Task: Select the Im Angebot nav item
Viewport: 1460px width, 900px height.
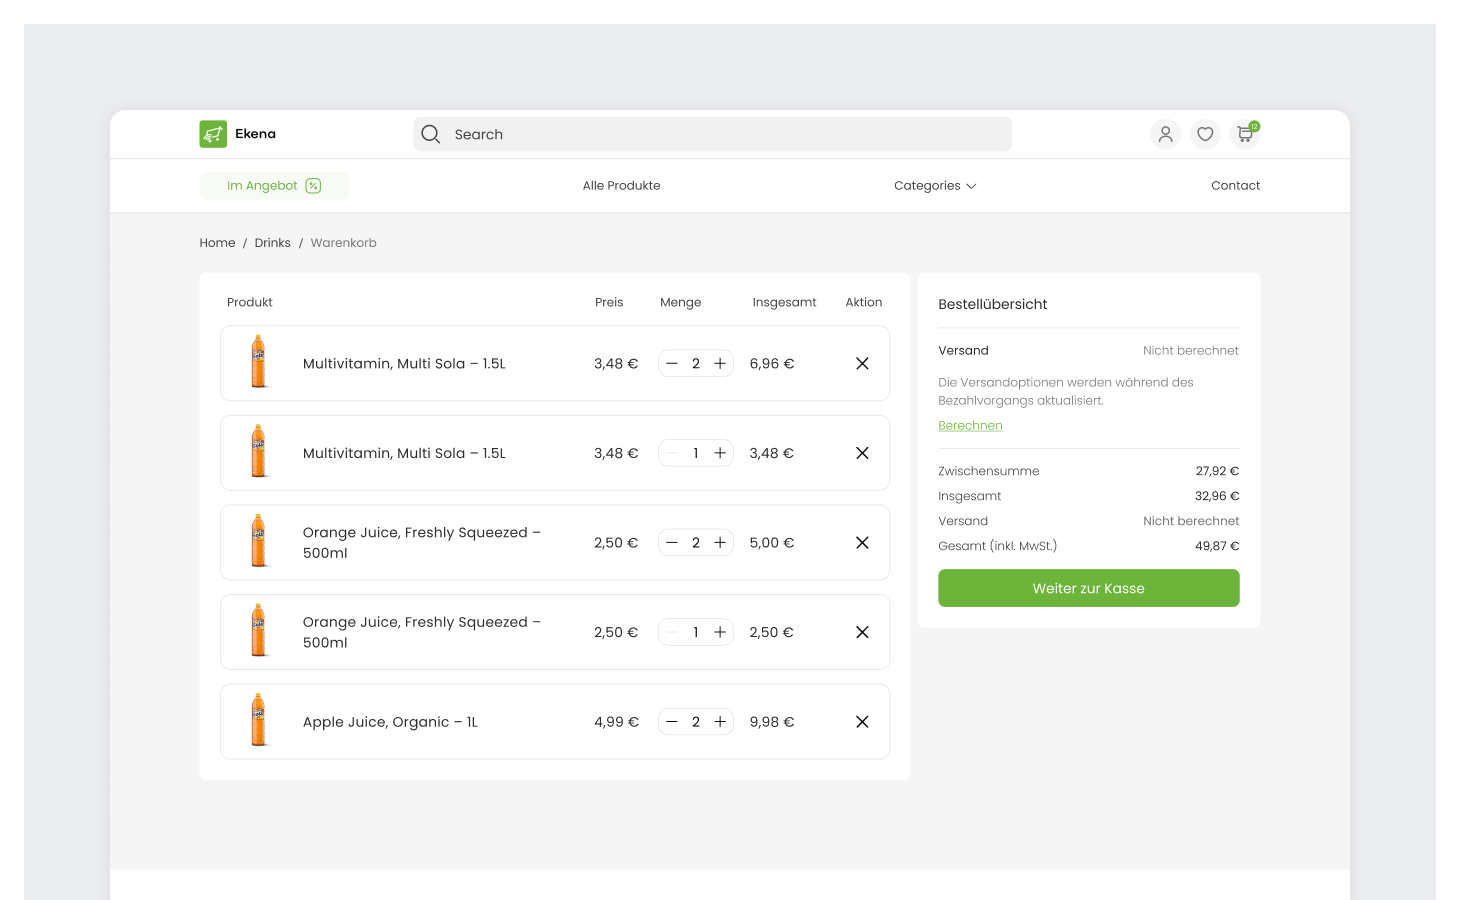Action: click(263, 185)
